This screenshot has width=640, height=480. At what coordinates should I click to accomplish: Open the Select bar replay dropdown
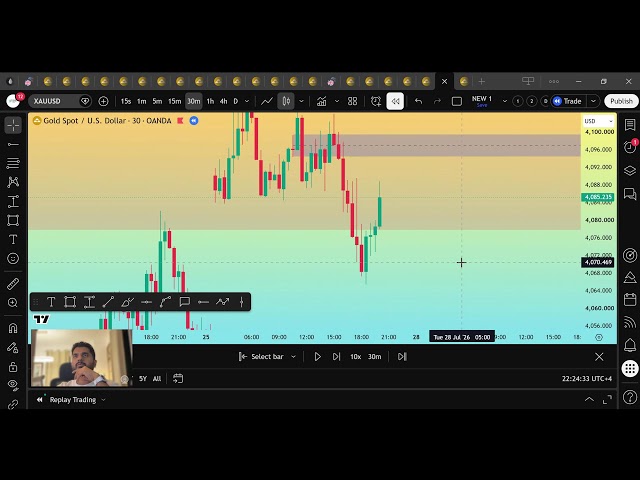(267, 357)
